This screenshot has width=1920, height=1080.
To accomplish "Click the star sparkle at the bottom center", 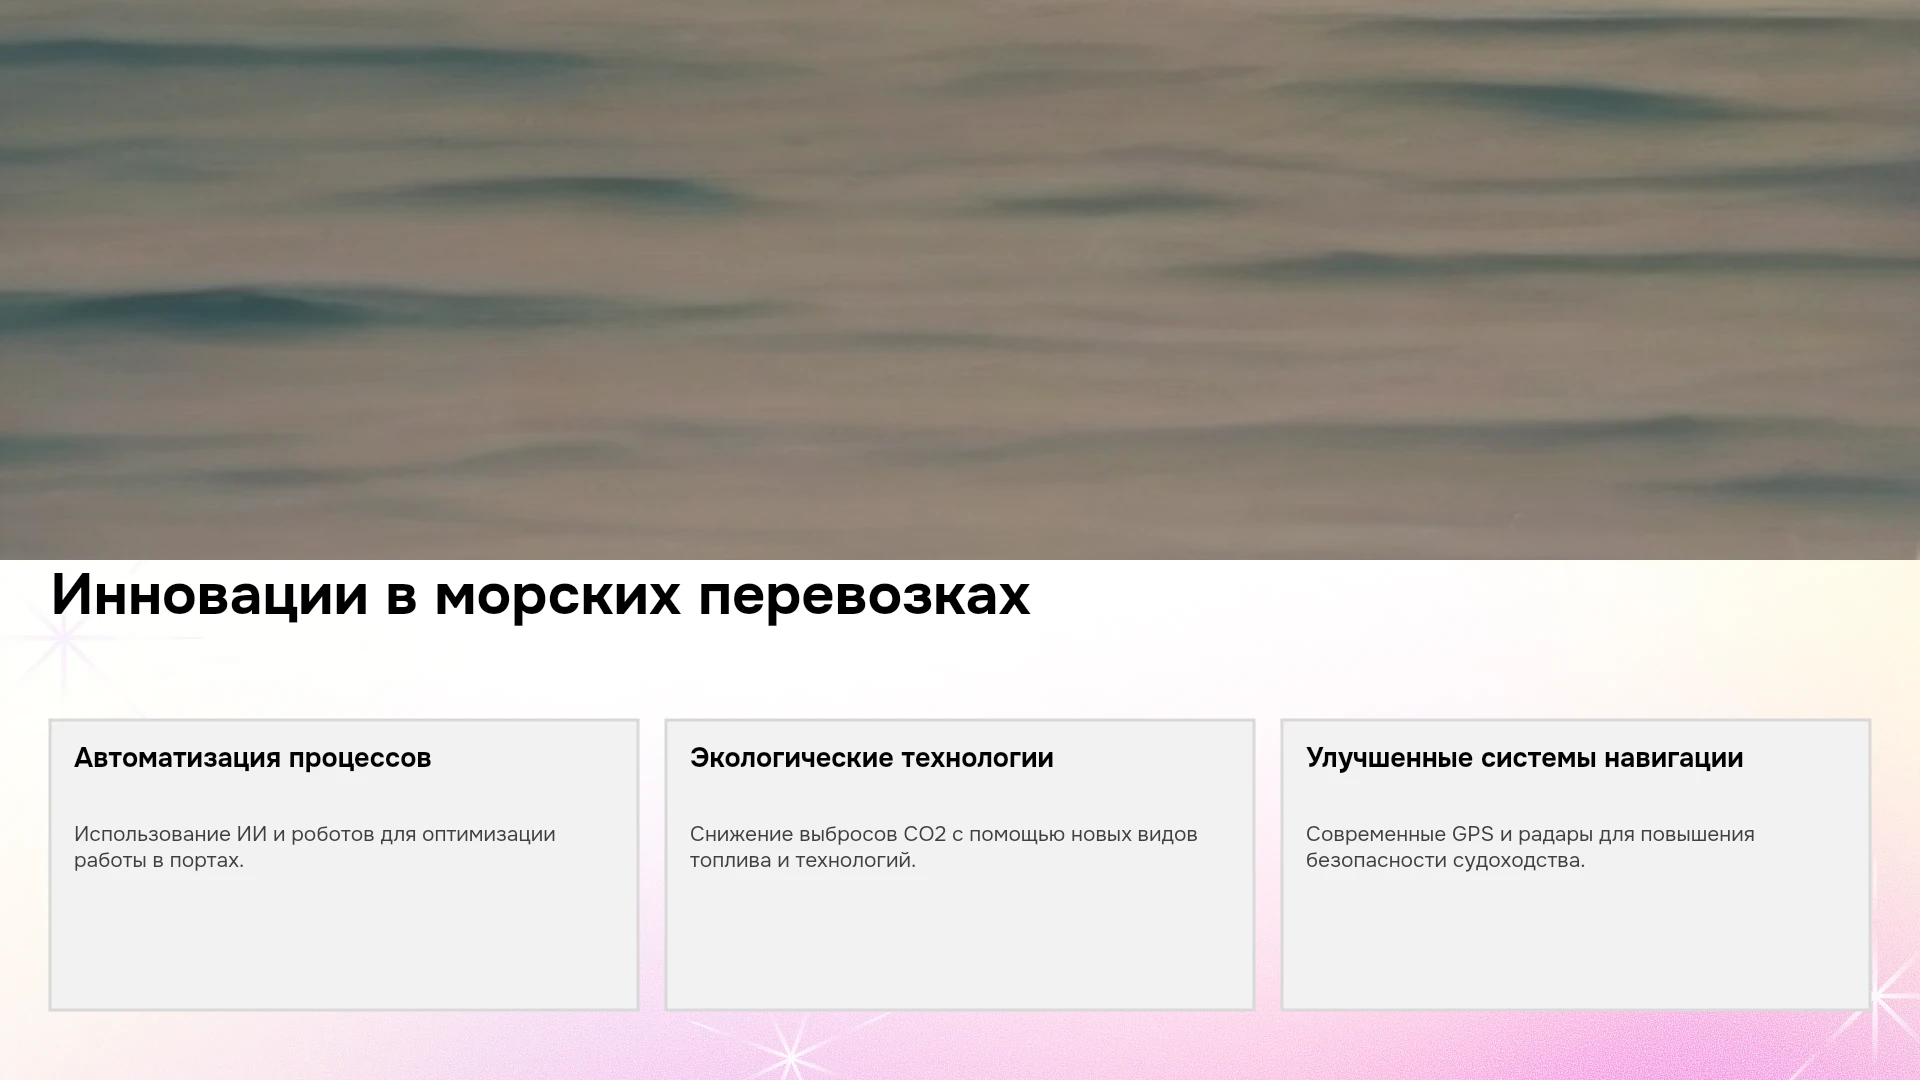I will click(x=790, y=1055).
